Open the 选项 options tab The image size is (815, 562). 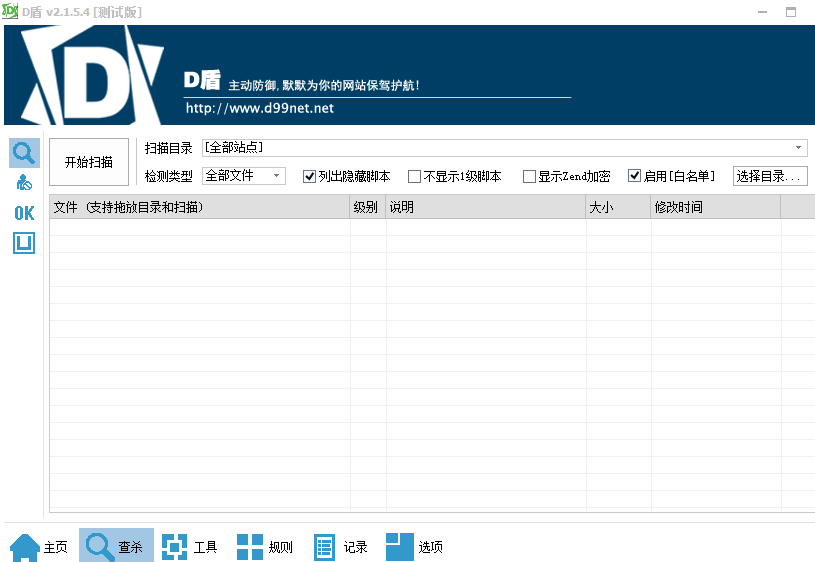pyautogui.click(x=414, y=547)
